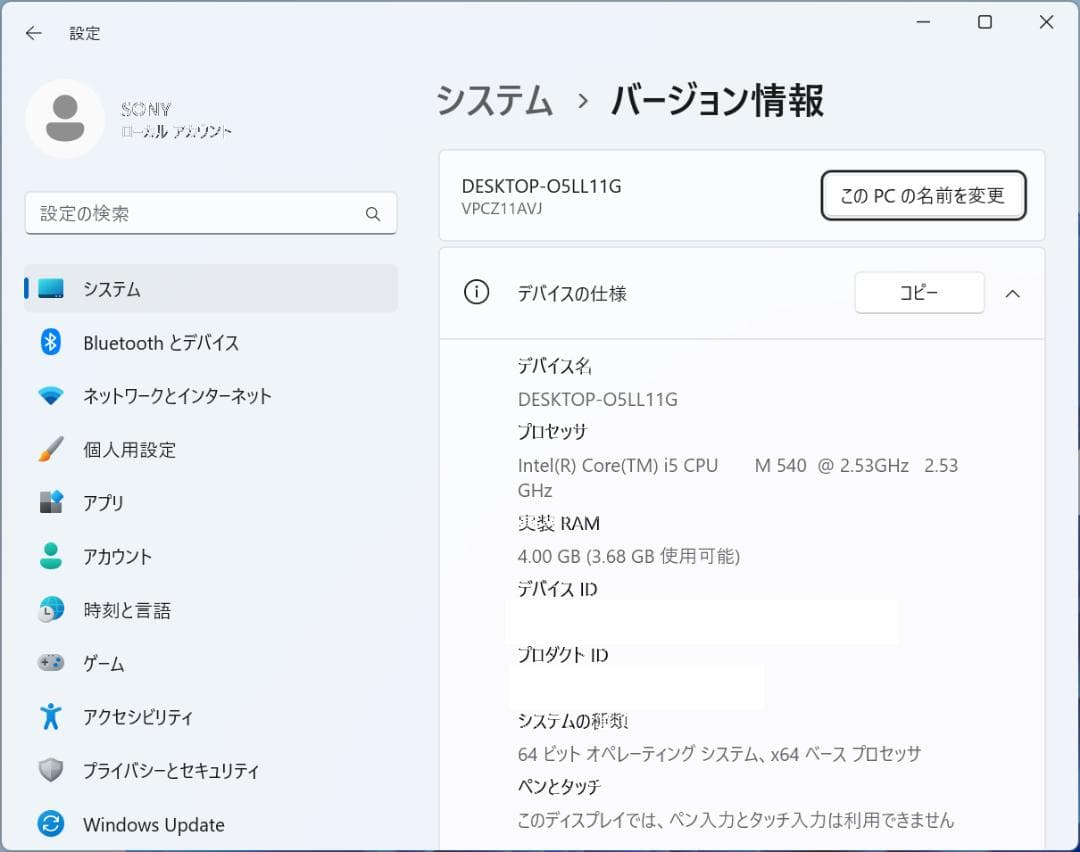
Task: Open Windows Update settings page
Action: 211,824
